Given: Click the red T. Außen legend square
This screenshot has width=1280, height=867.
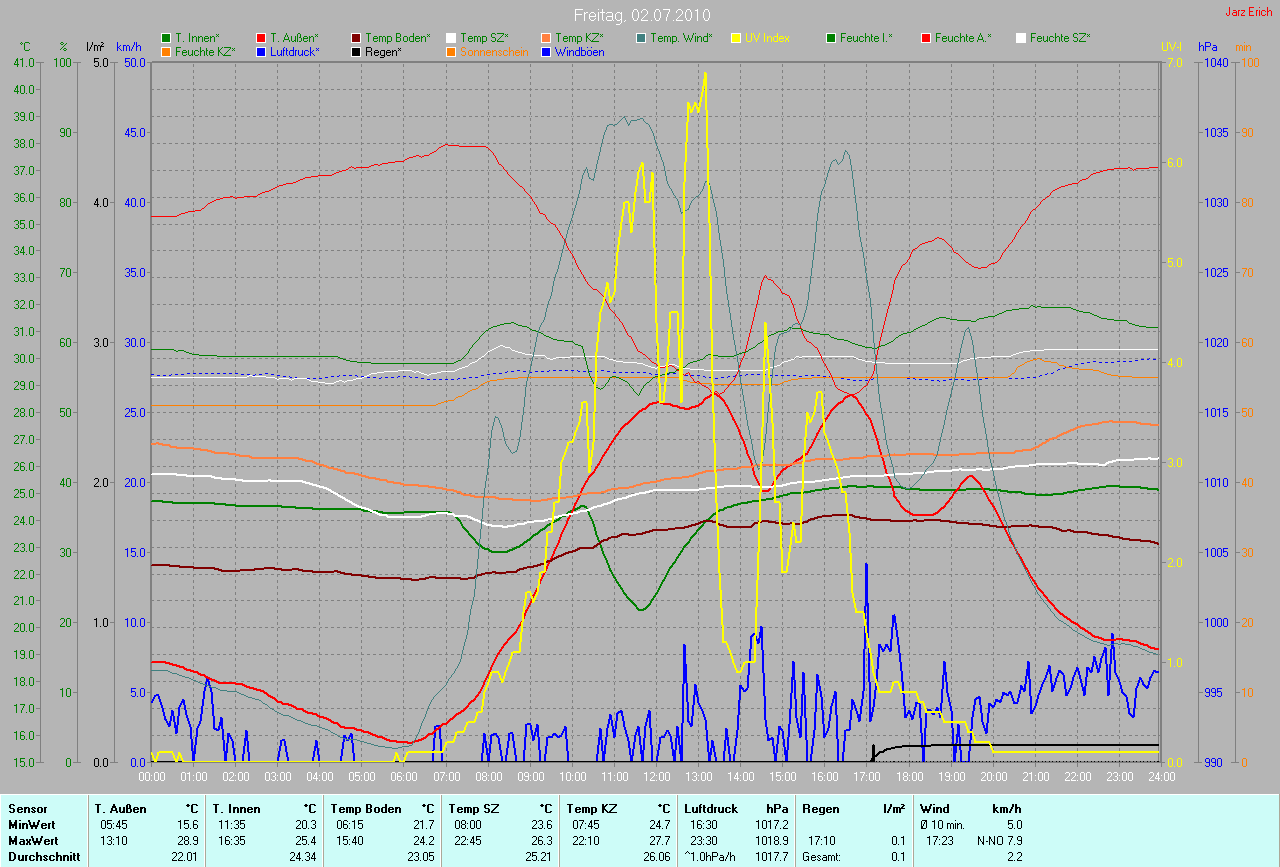Looking at the screenshot, I should tap(261, 38).
